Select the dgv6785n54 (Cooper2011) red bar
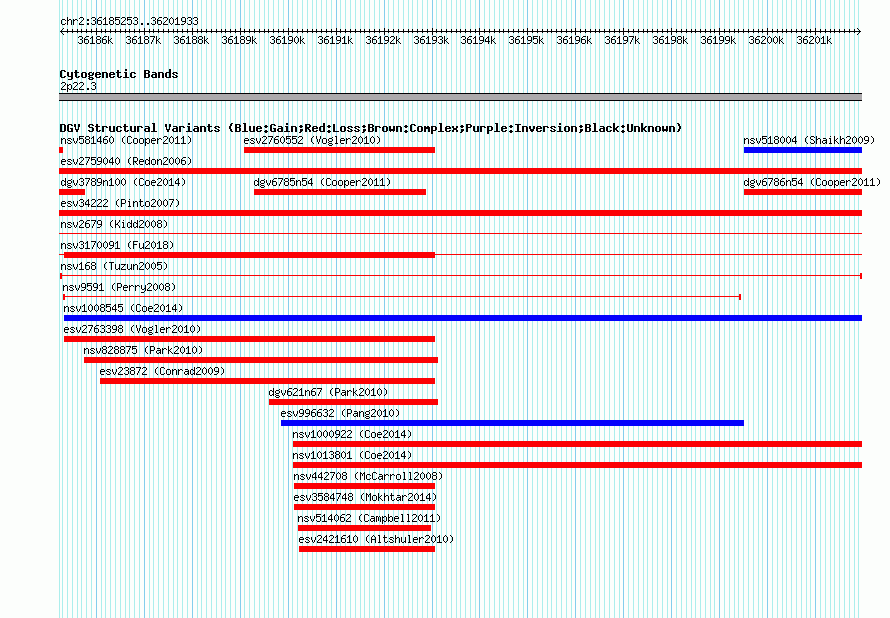This screenshot has width=890, height=618. [340, 192]
